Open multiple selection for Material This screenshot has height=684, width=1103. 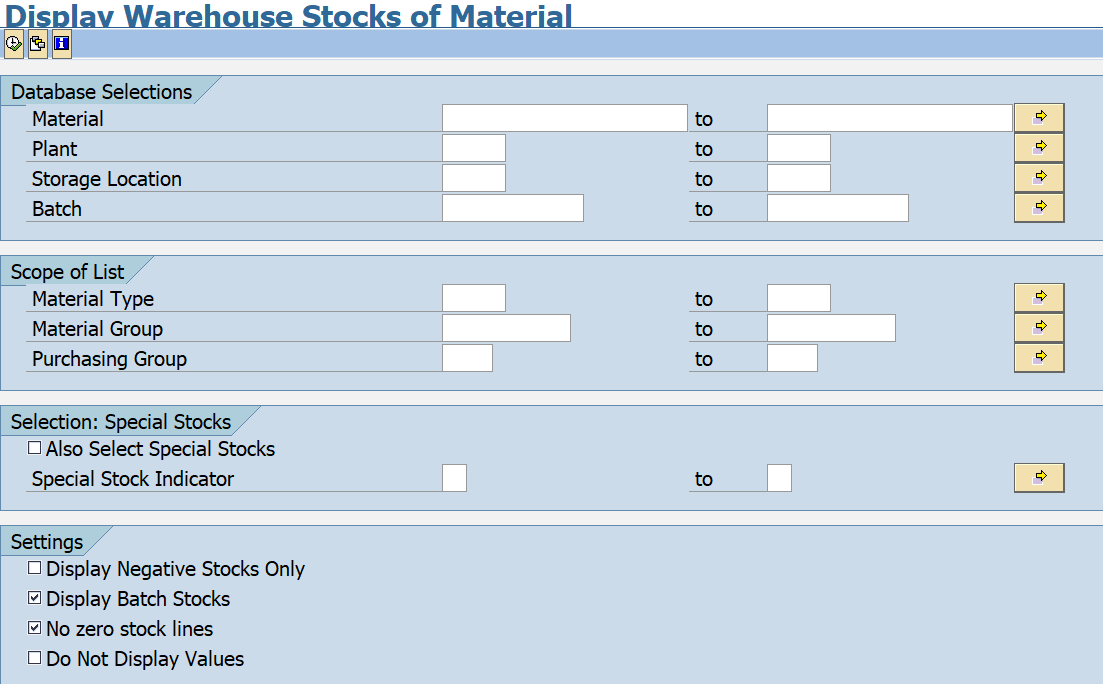coord(1039,118)
